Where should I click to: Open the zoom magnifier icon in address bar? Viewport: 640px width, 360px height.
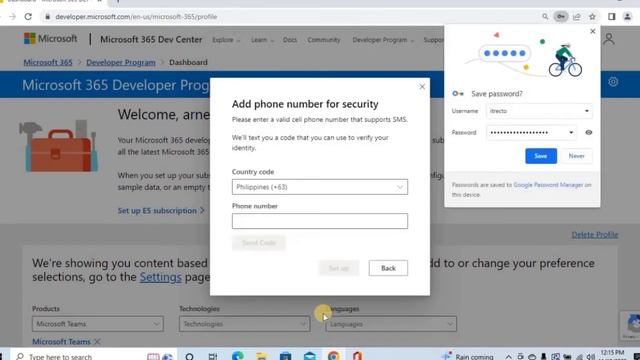[545, 17]
